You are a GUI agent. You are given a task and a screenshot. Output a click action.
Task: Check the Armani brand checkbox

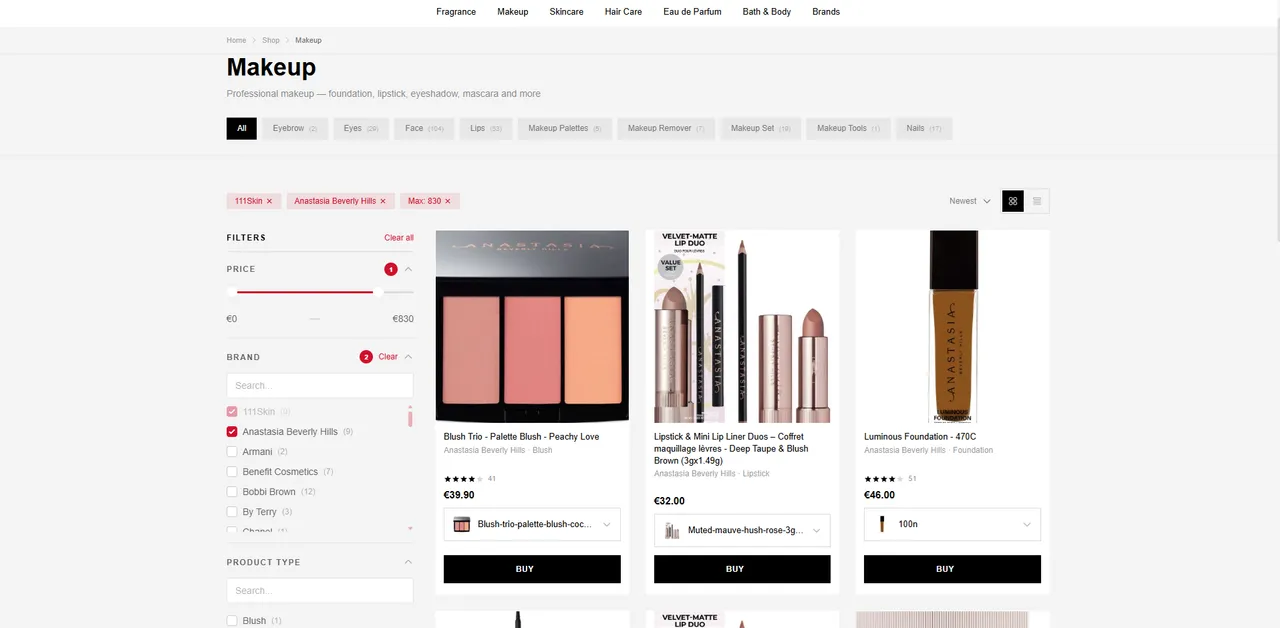[x=232, y=452]
